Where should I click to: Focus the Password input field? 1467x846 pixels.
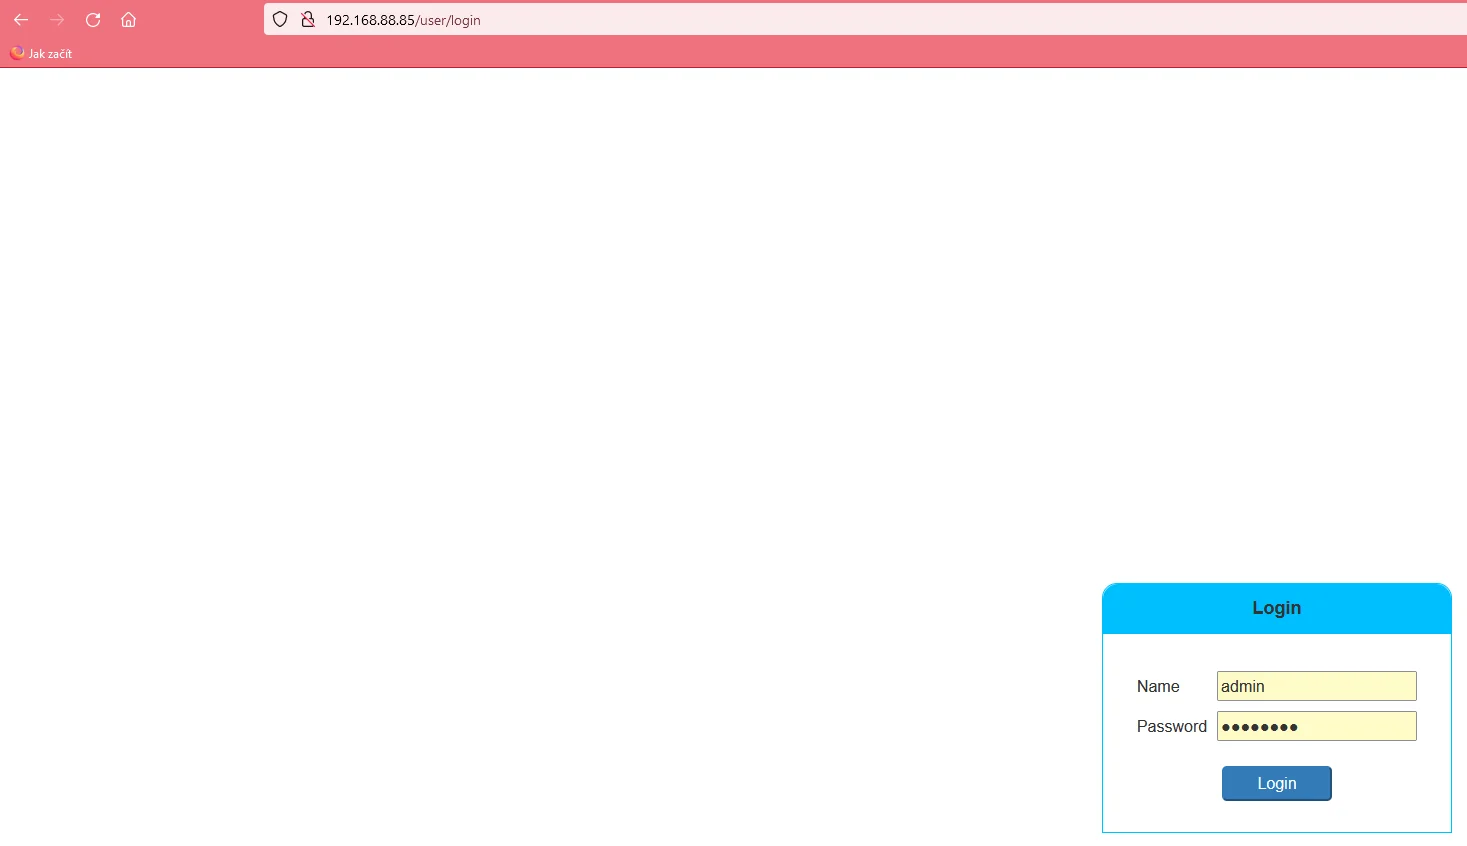coord(1316,726)
